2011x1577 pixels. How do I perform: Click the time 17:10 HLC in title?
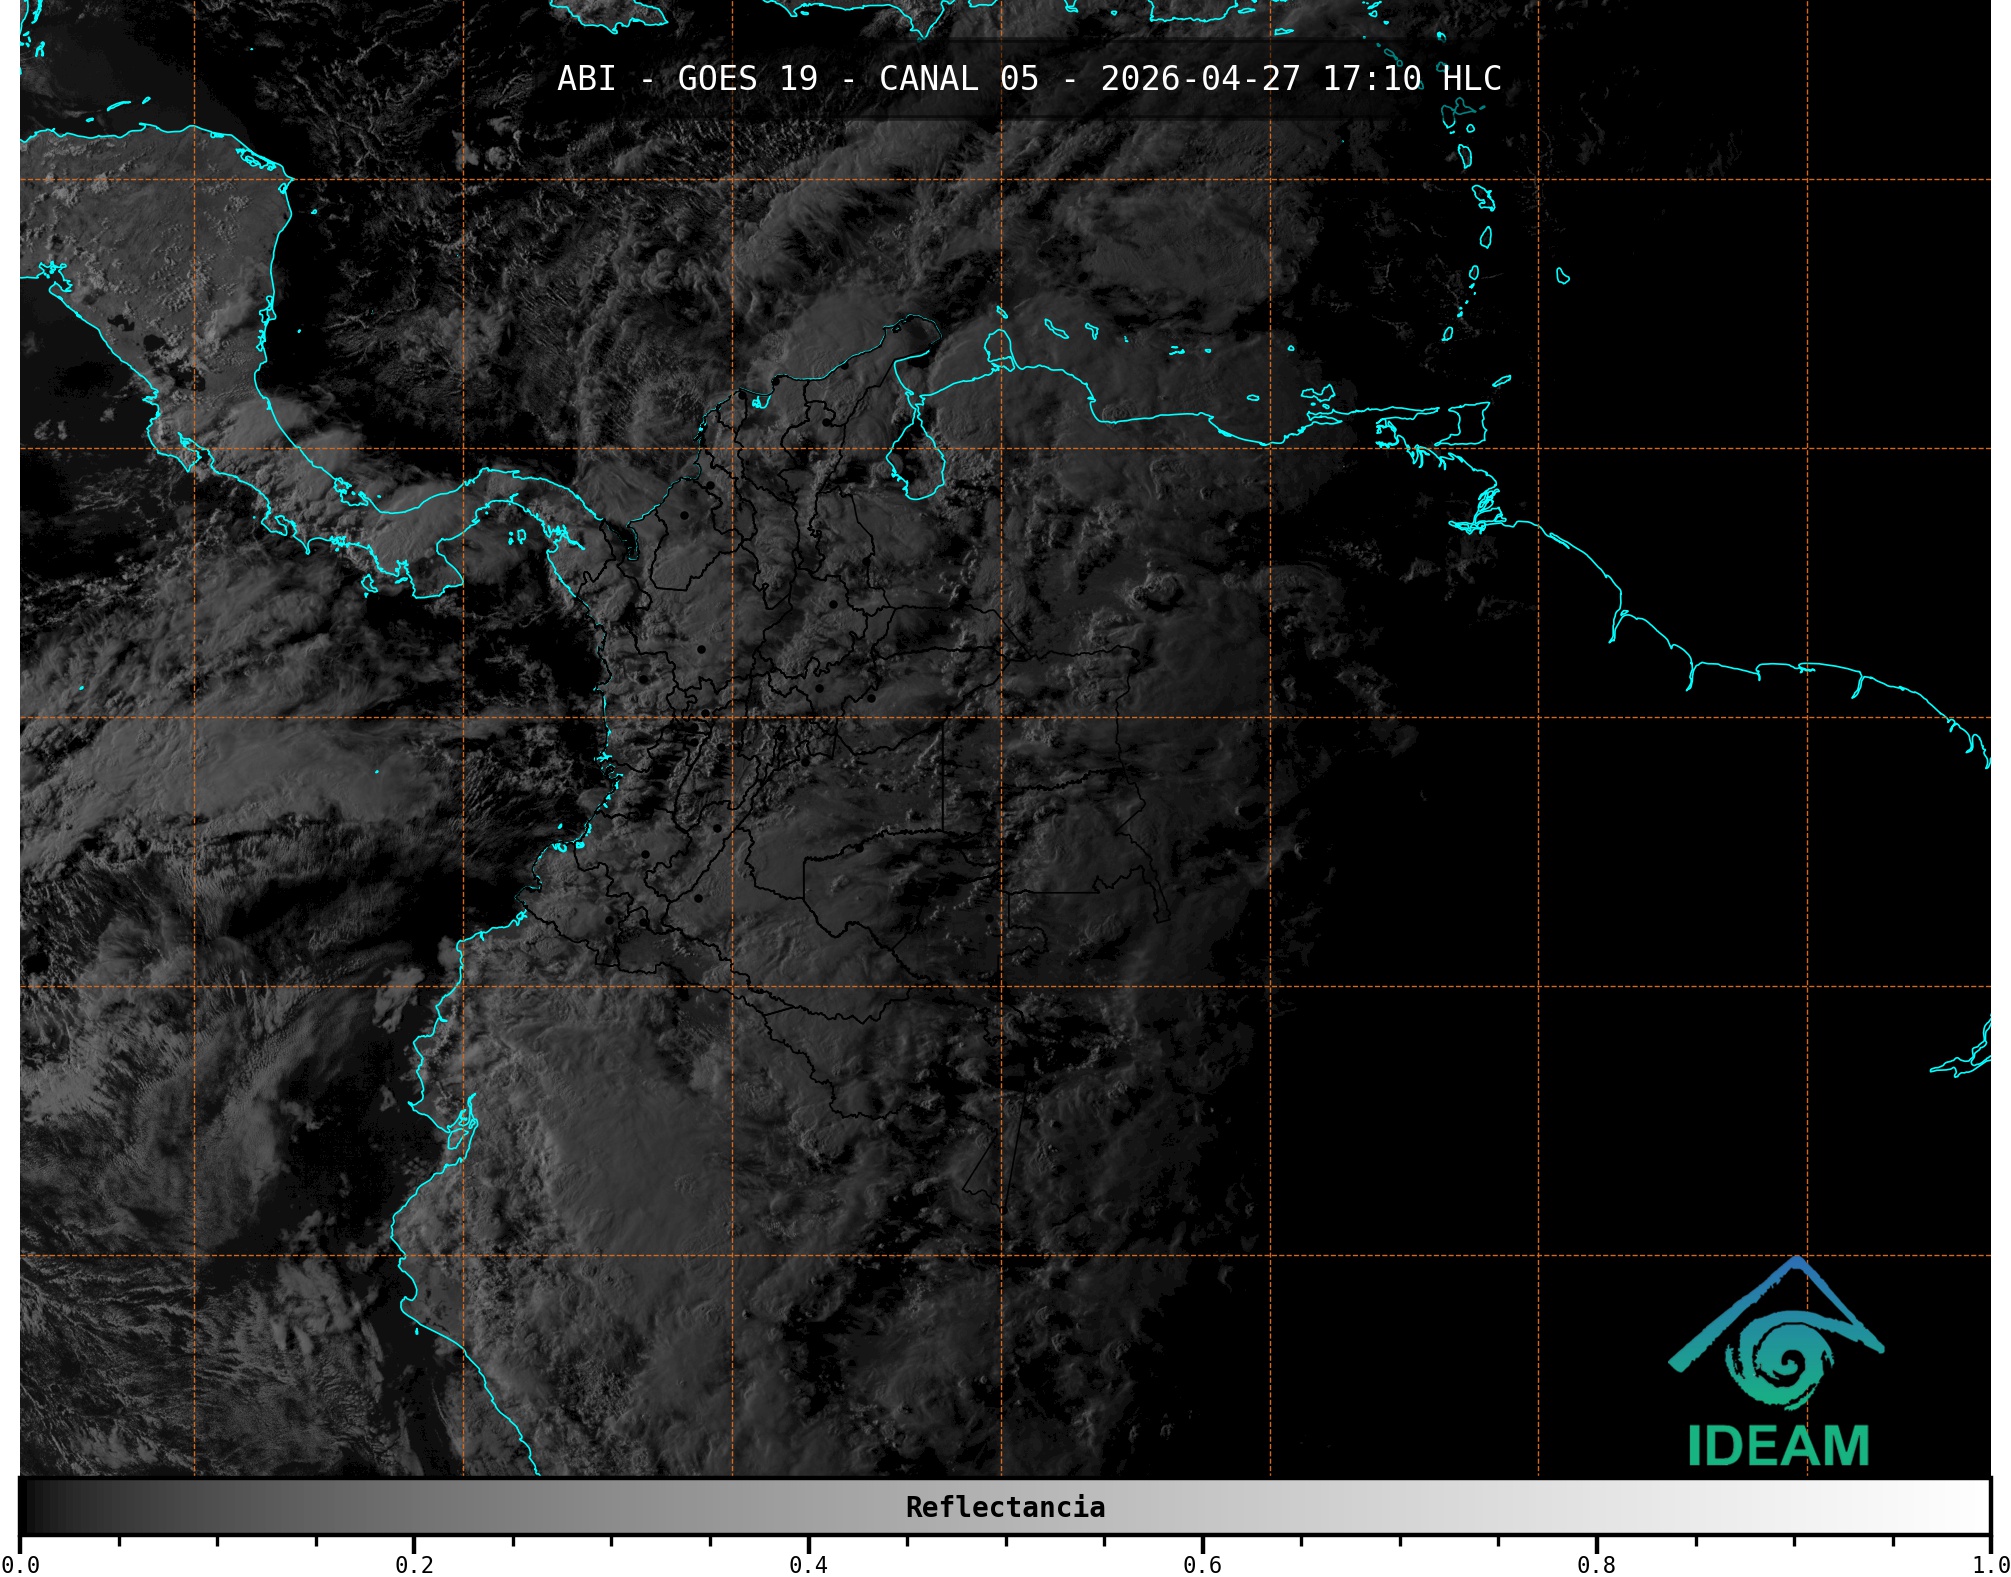coord(1411,79)
